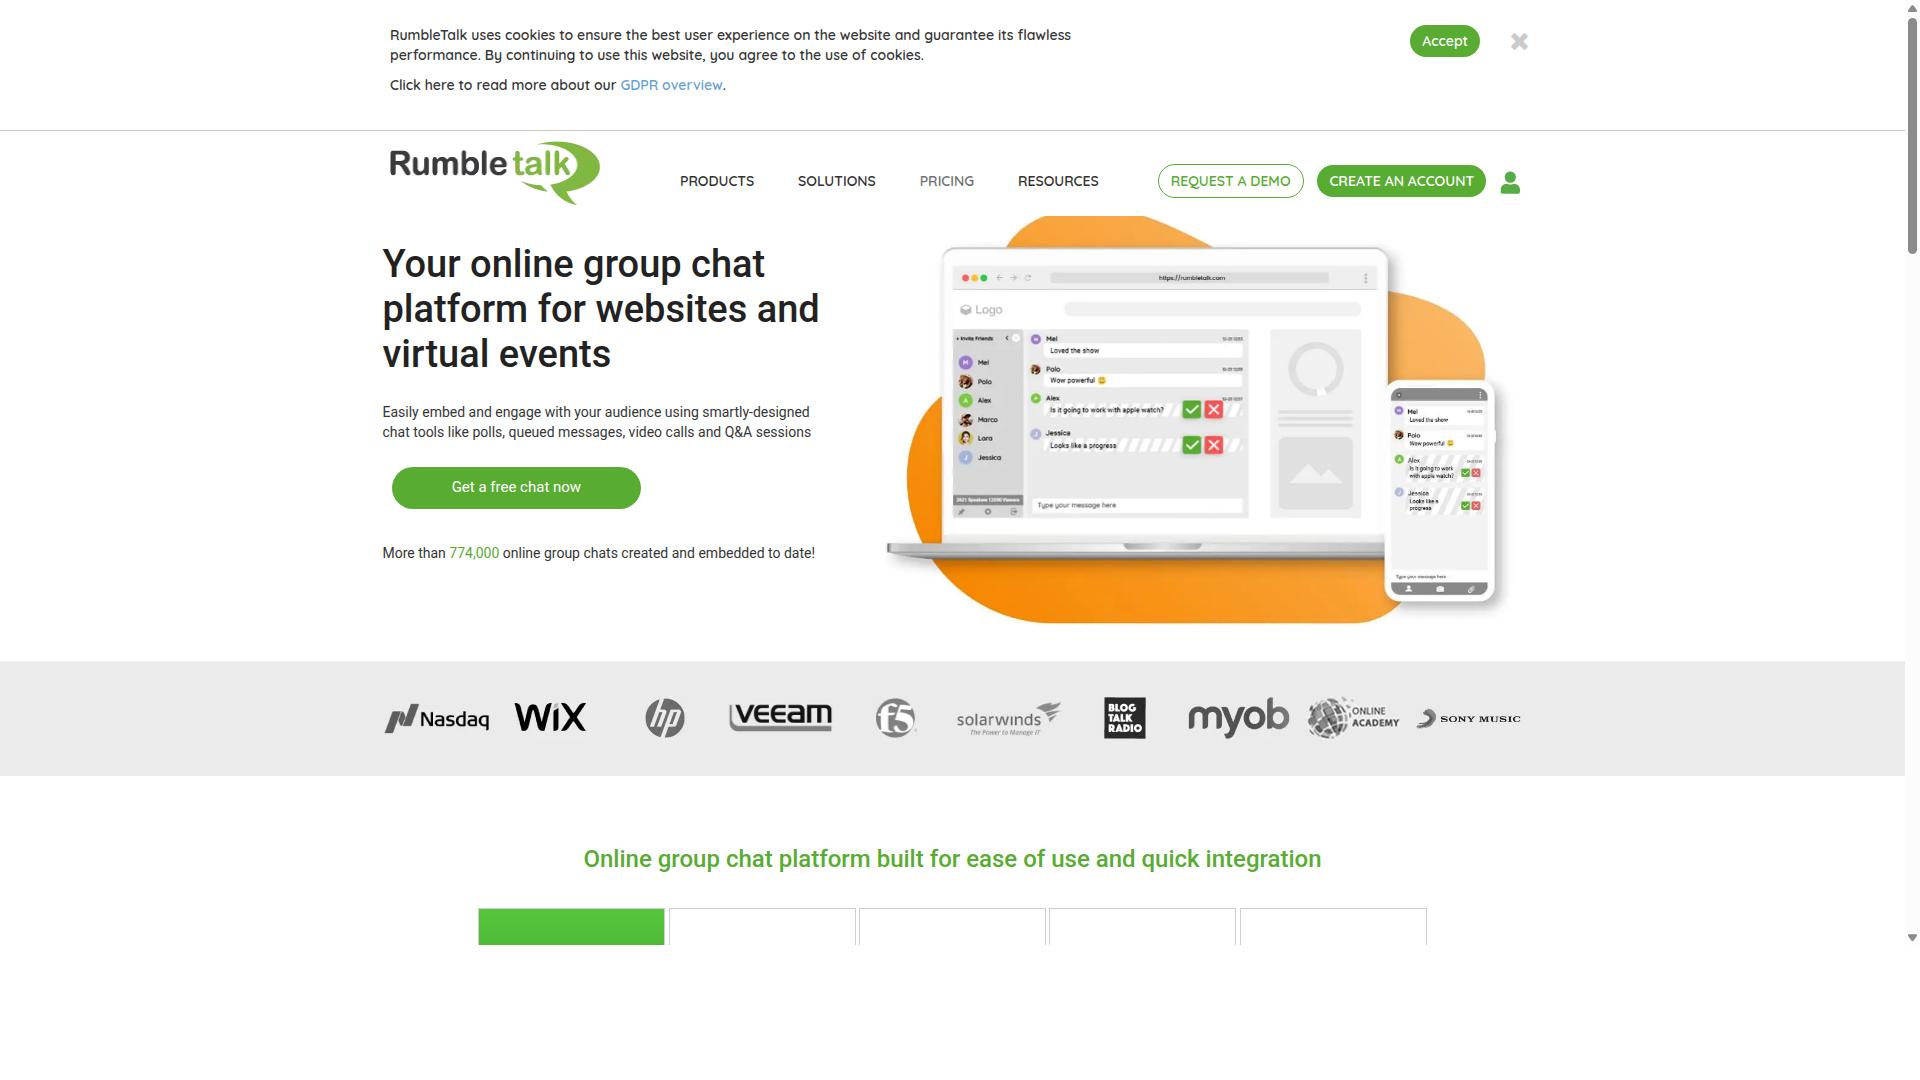
Task: Click the scroll up arrow of page scrollbar
Action: pyautogui.click(x=1912, y=7)
